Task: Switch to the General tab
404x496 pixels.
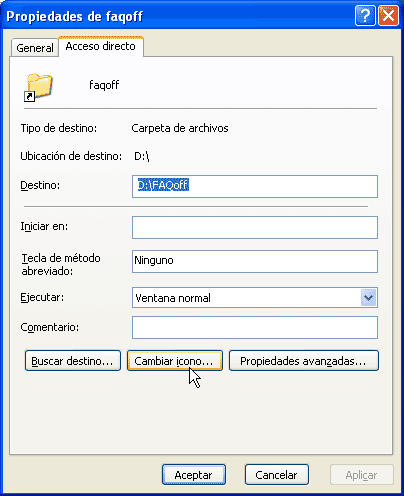Action: [x=35, y=48]
